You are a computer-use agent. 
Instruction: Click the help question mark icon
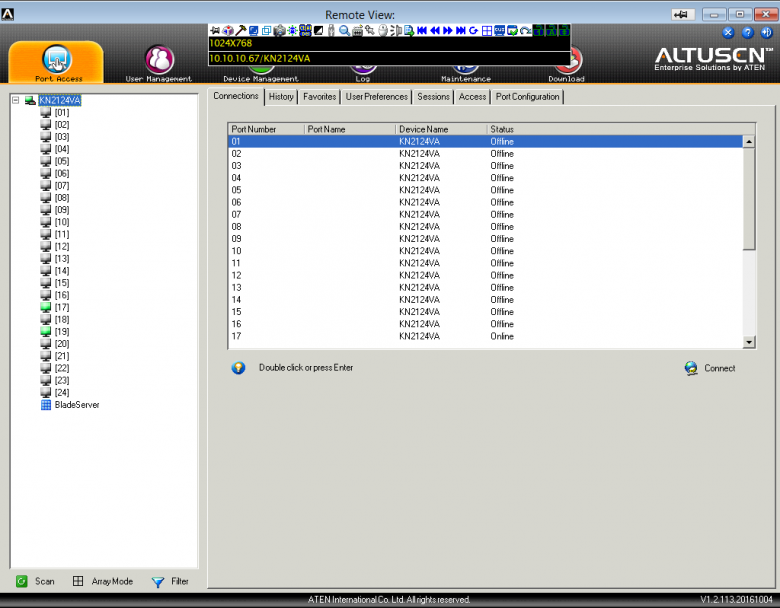click(x=747, y=33)
